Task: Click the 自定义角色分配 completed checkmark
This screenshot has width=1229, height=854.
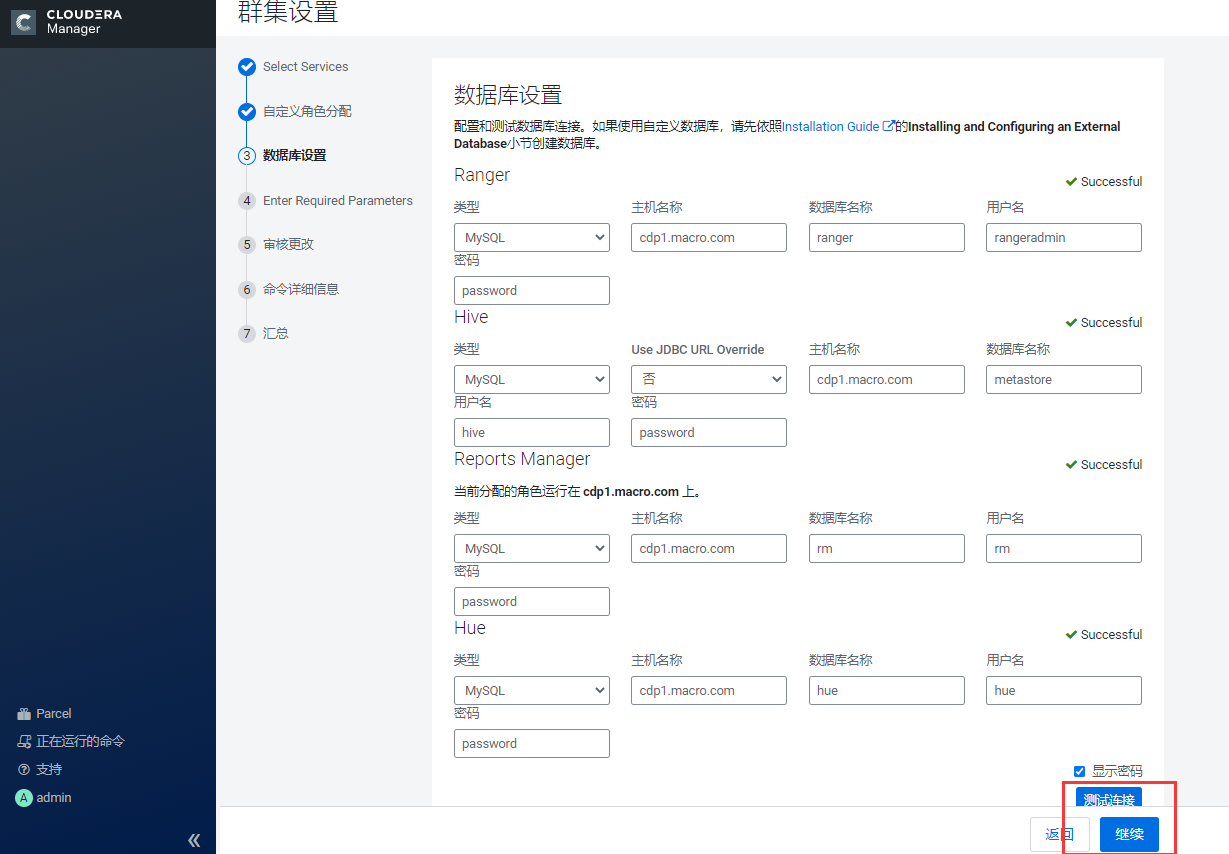Action: click(247, 111)
